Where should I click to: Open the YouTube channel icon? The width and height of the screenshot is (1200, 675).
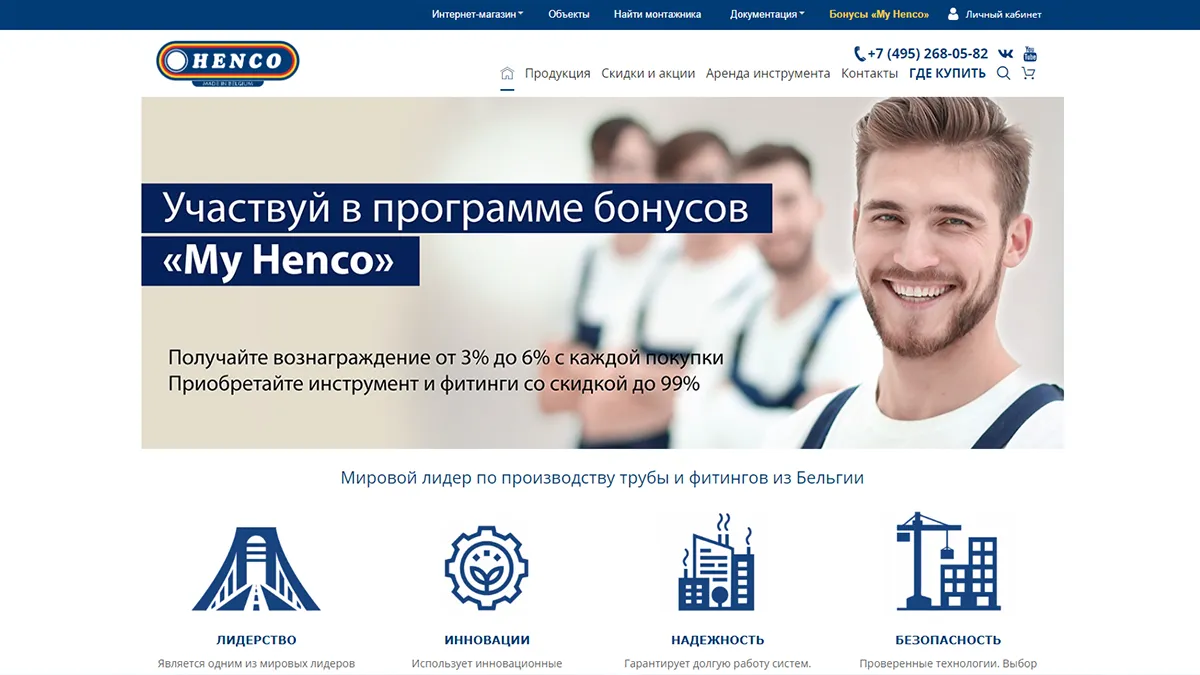[1030, 54]
